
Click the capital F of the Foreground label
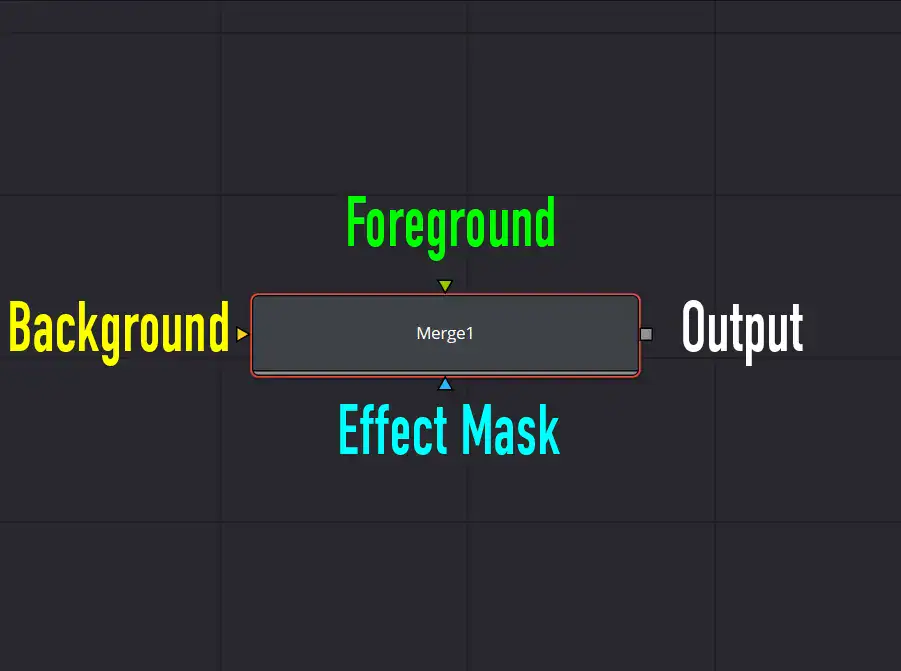click(356, 221)
